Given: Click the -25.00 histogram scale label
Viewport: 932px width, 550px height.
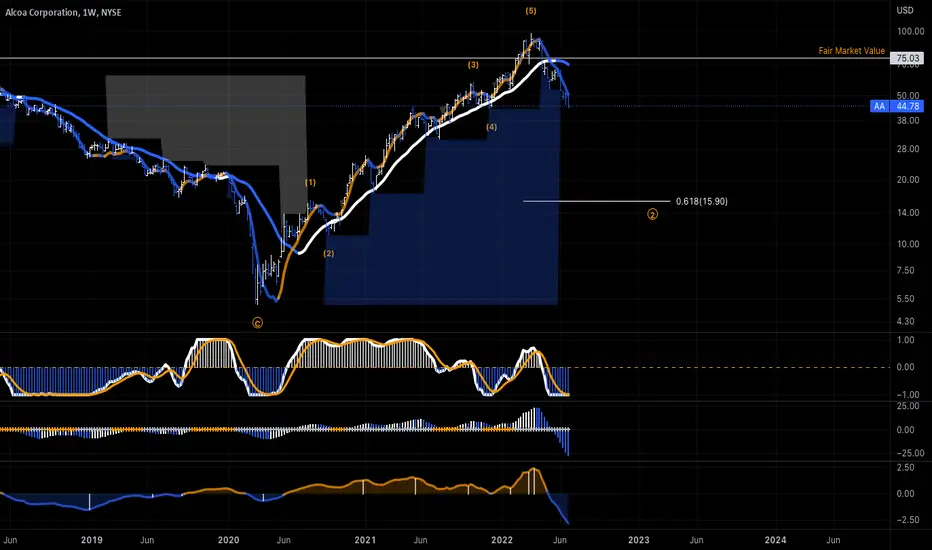Looking at the screenshot, I should tap(909, 453).
